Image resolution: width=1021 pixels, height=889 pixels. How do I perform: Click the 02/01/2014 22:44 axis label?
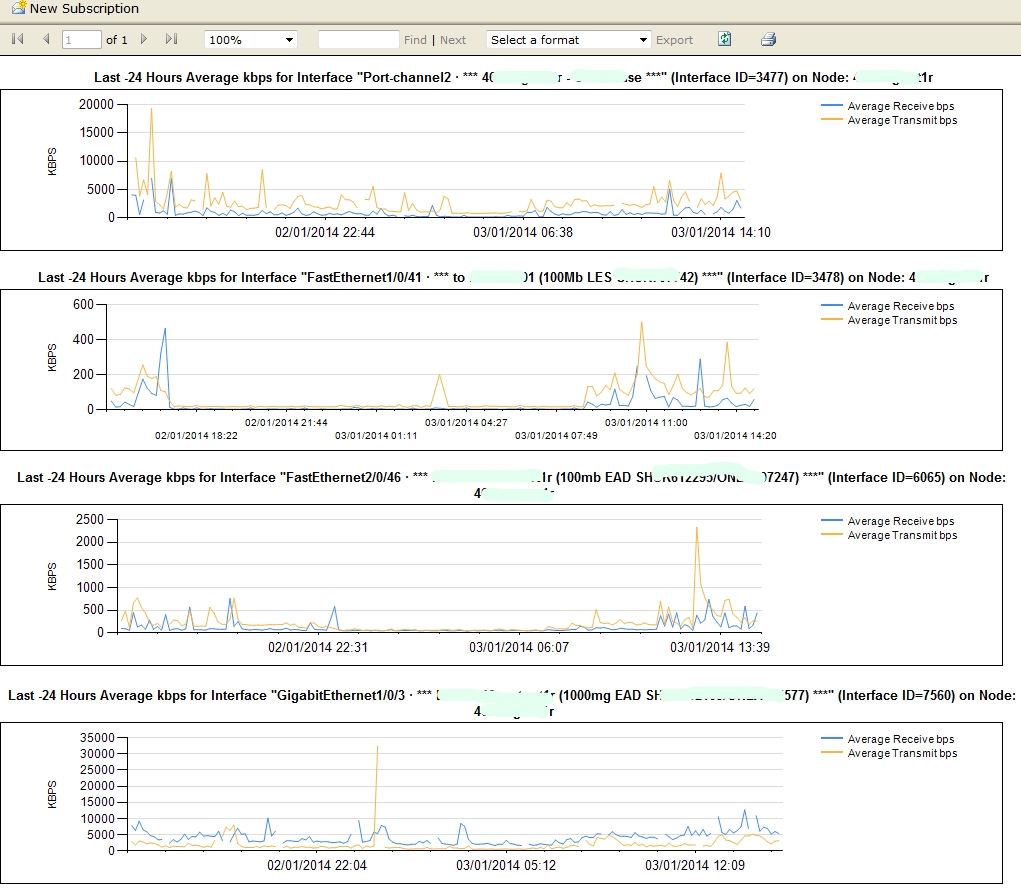tap(325, 233)
